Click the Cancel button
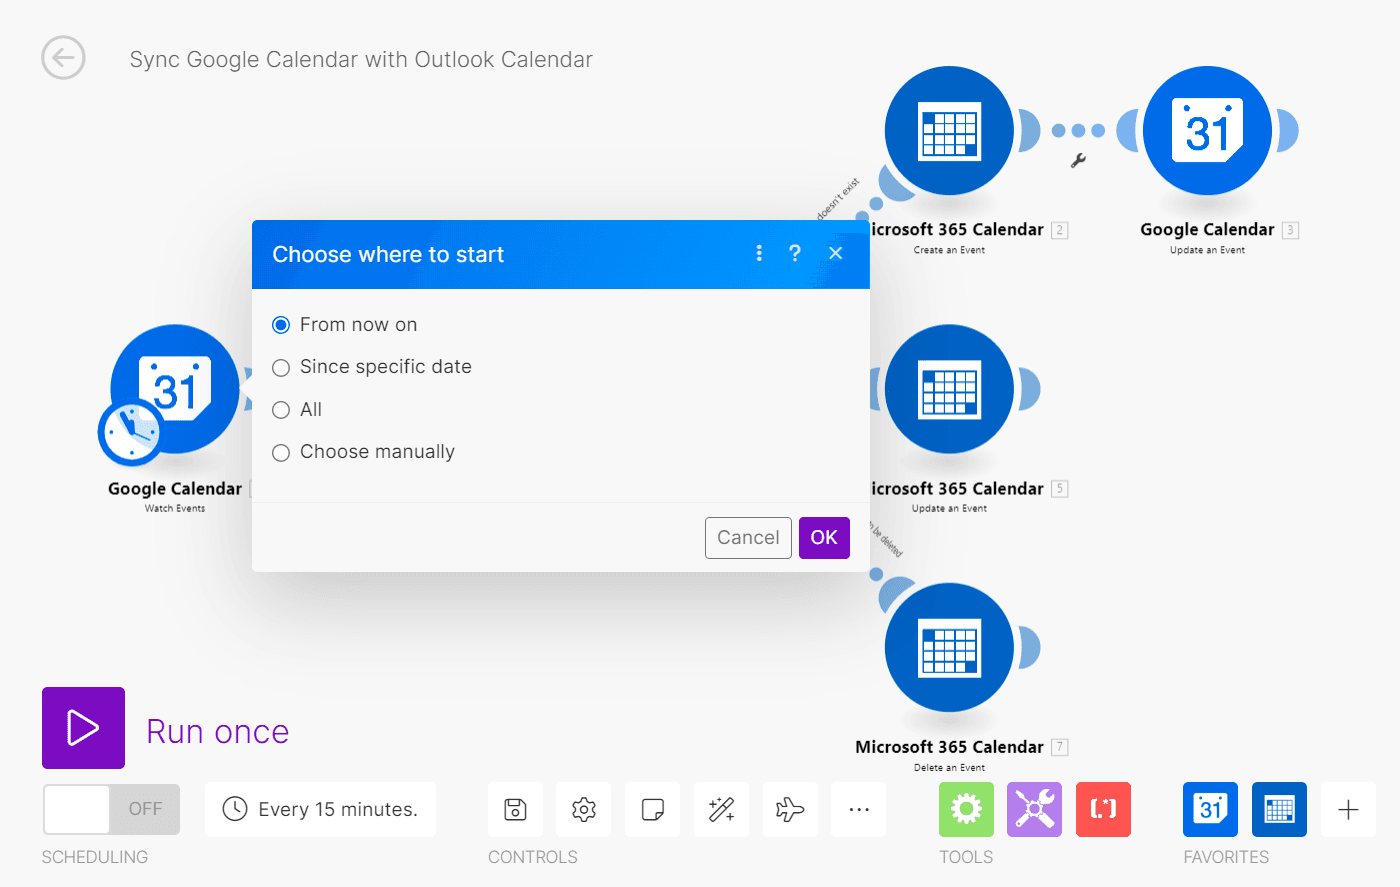1400x887 pixels. pos(747,538)
